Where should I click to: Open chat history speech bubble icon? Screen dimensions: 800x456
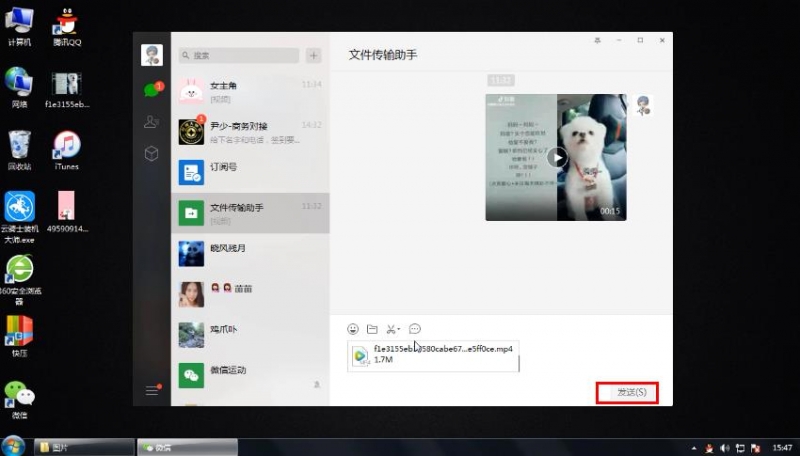(415, 329)
